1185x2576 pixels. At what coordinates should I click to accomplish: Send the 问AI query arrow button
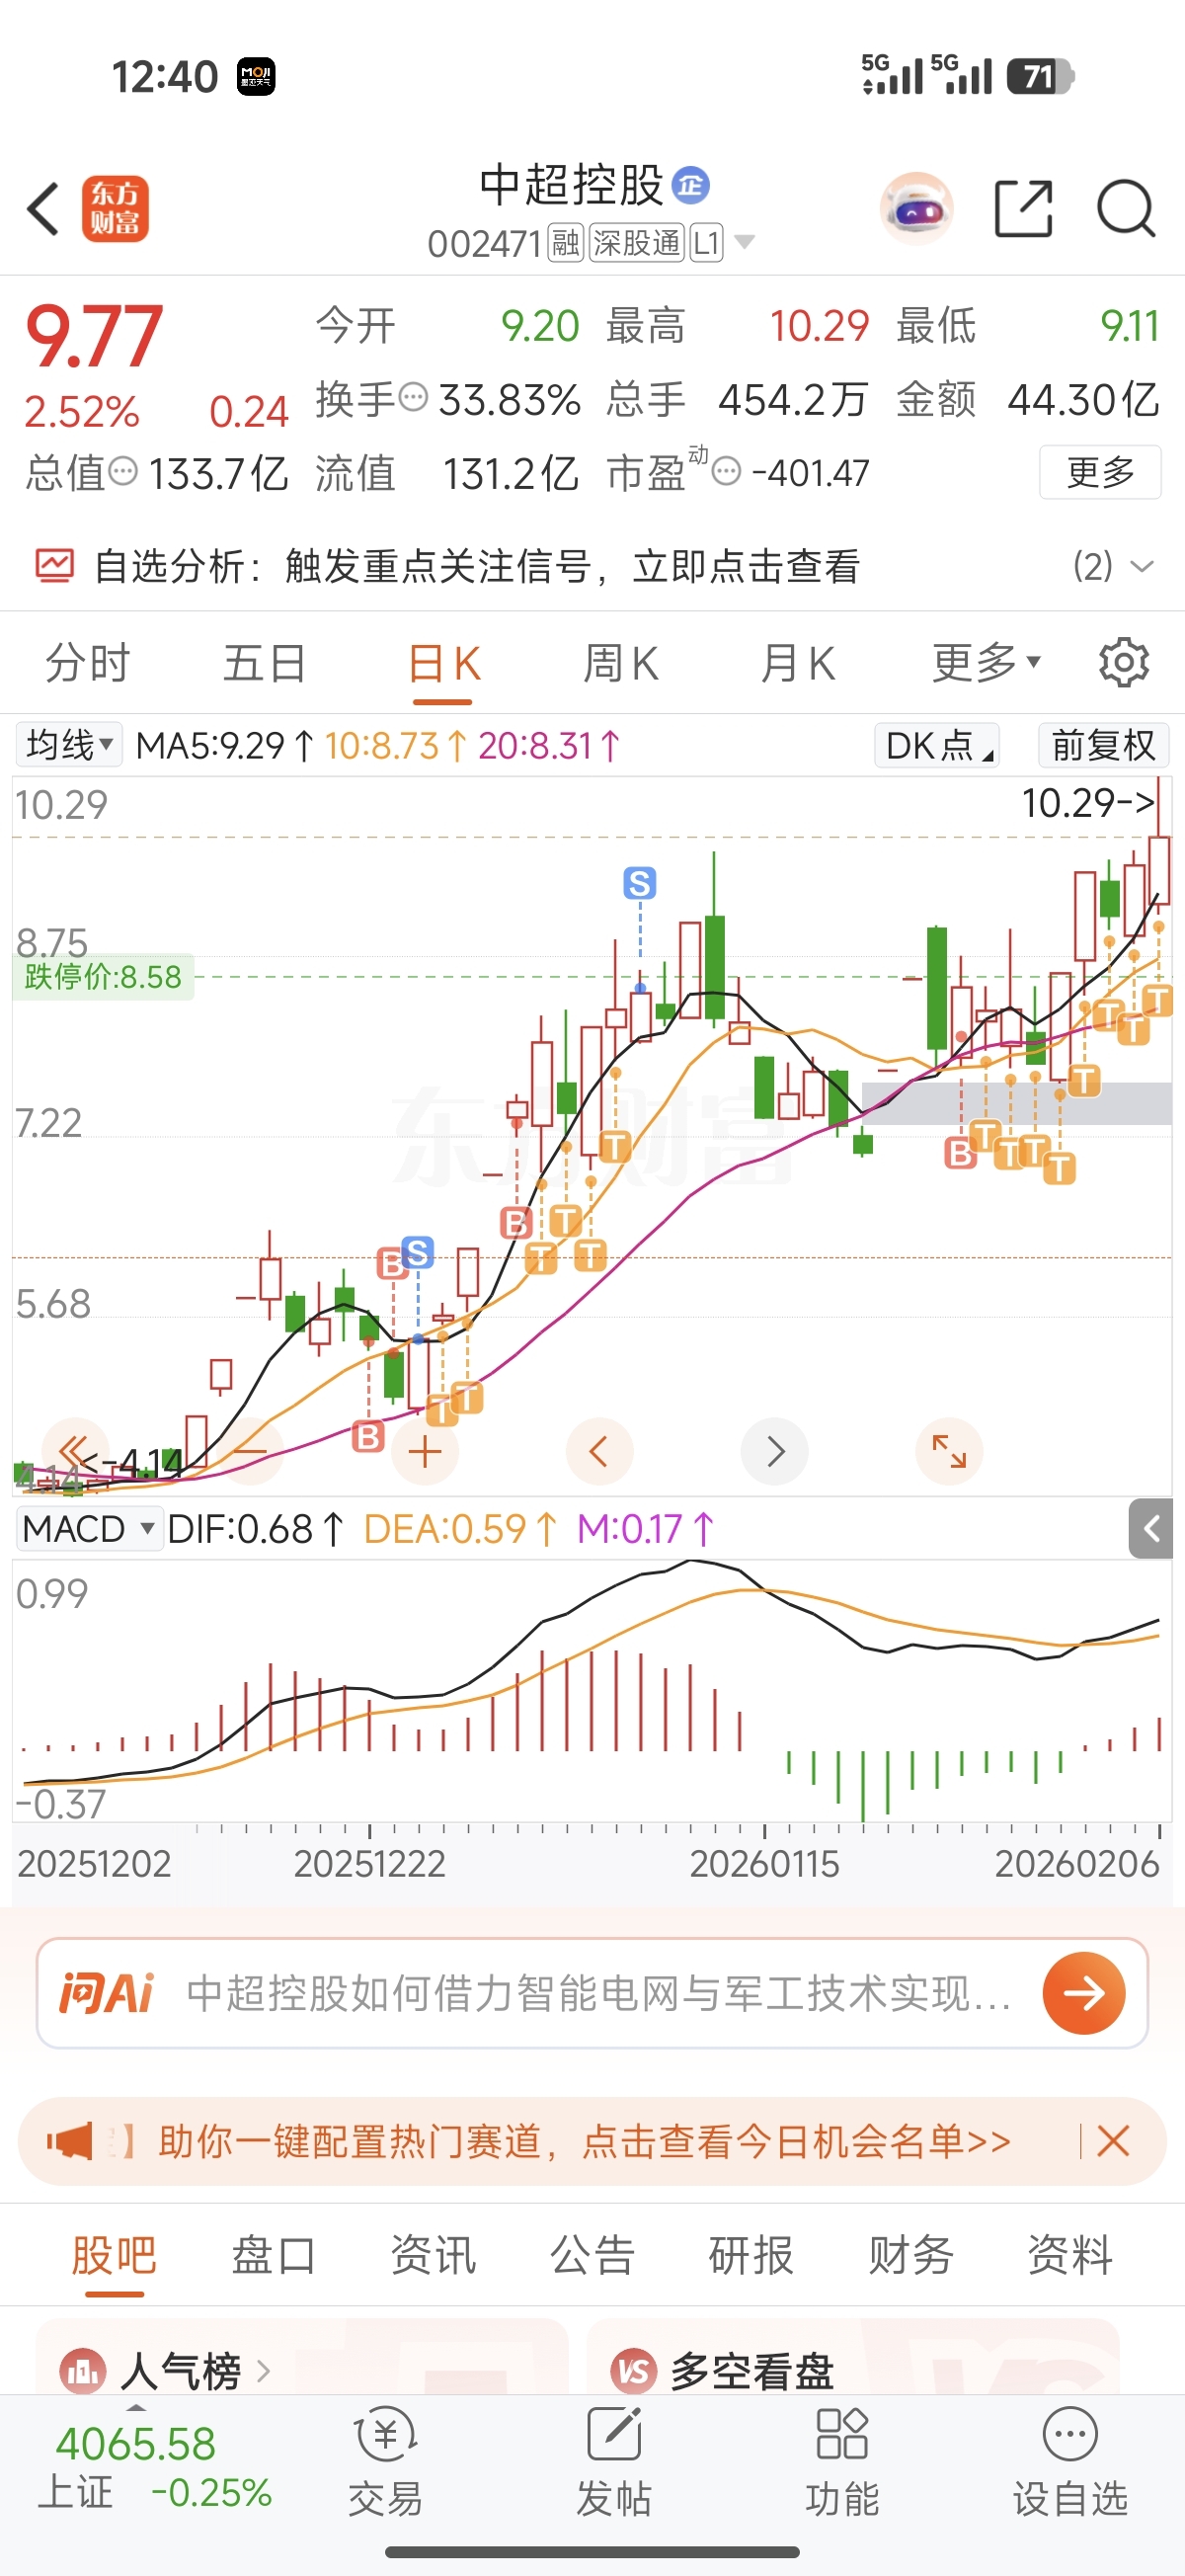tap(1084, 1993)
